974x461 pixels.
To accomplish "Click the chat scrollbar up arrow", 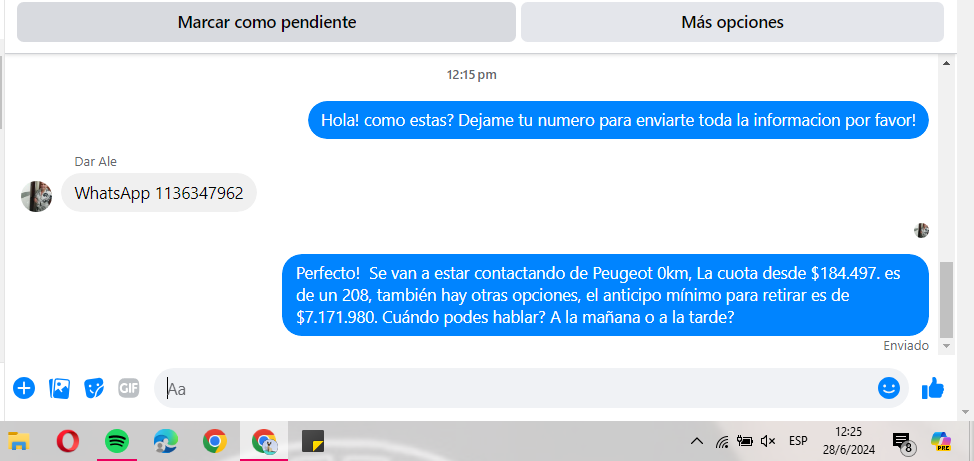I will [946, 63].
